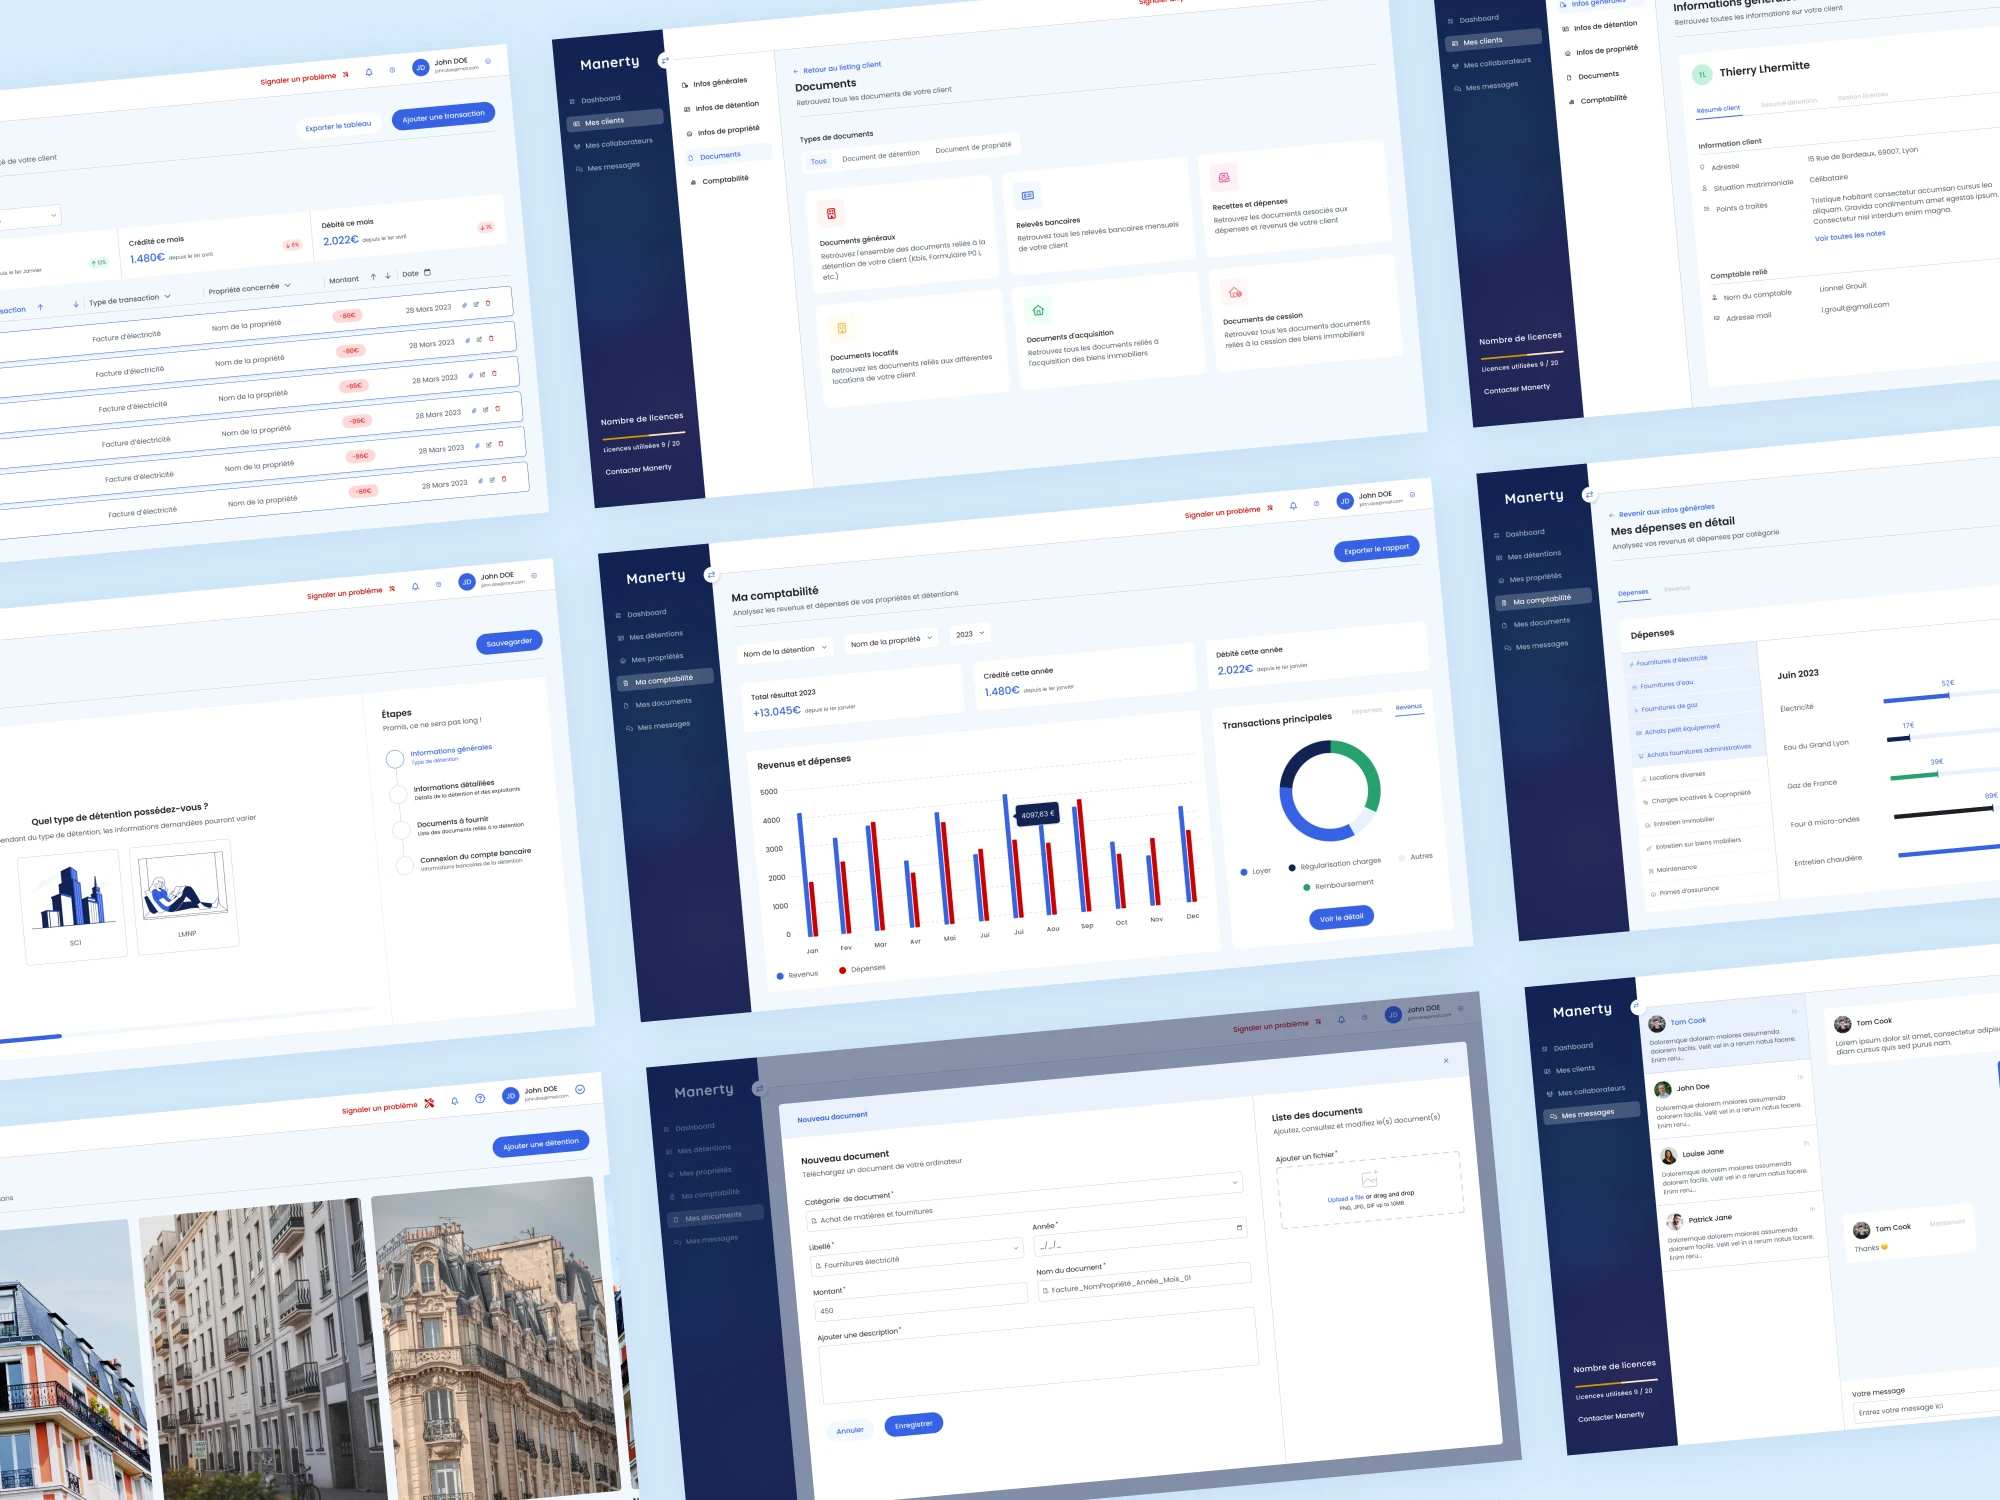Click the Exporter le rapport button
The height and width of the screenshot is (1500, 2000).
click(x=1376, y=549)
